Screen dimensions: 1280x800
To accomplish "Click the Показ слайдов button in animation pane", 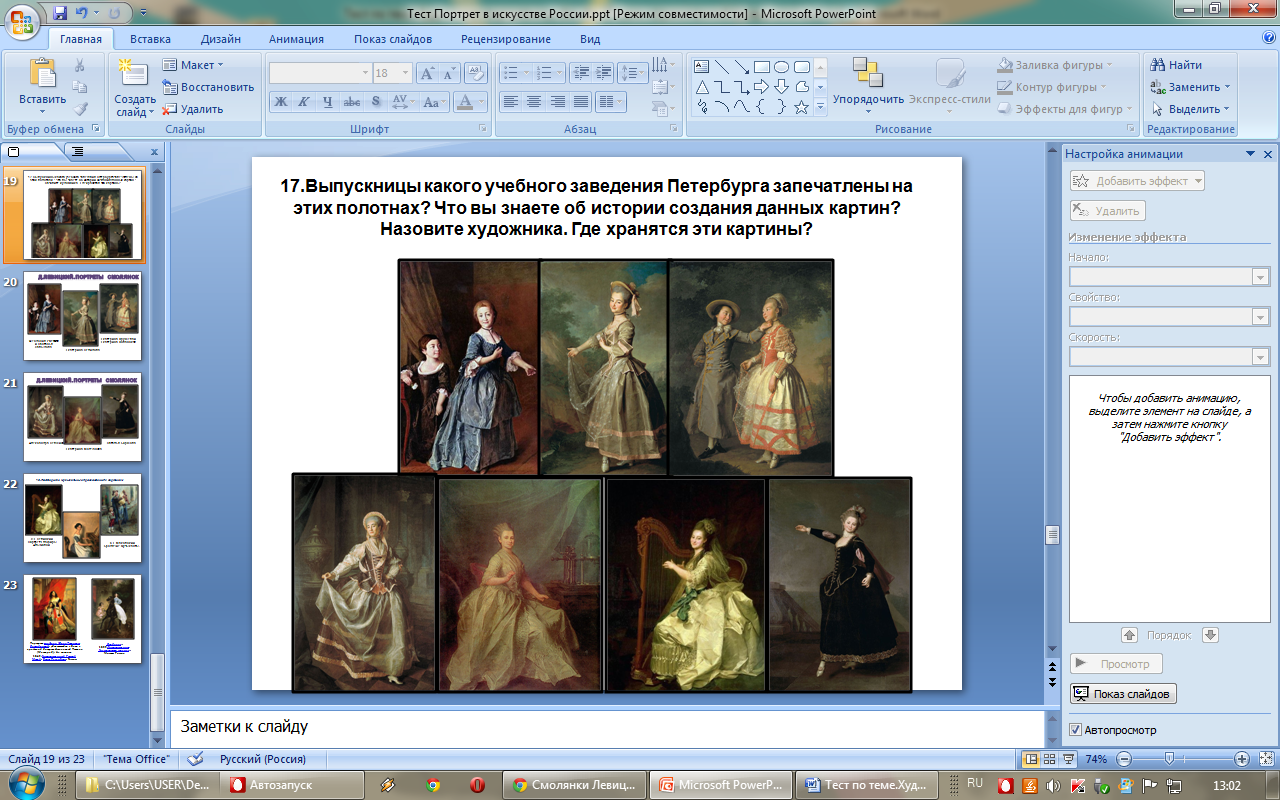I will pyautogui.click(x=1123, y=694).
